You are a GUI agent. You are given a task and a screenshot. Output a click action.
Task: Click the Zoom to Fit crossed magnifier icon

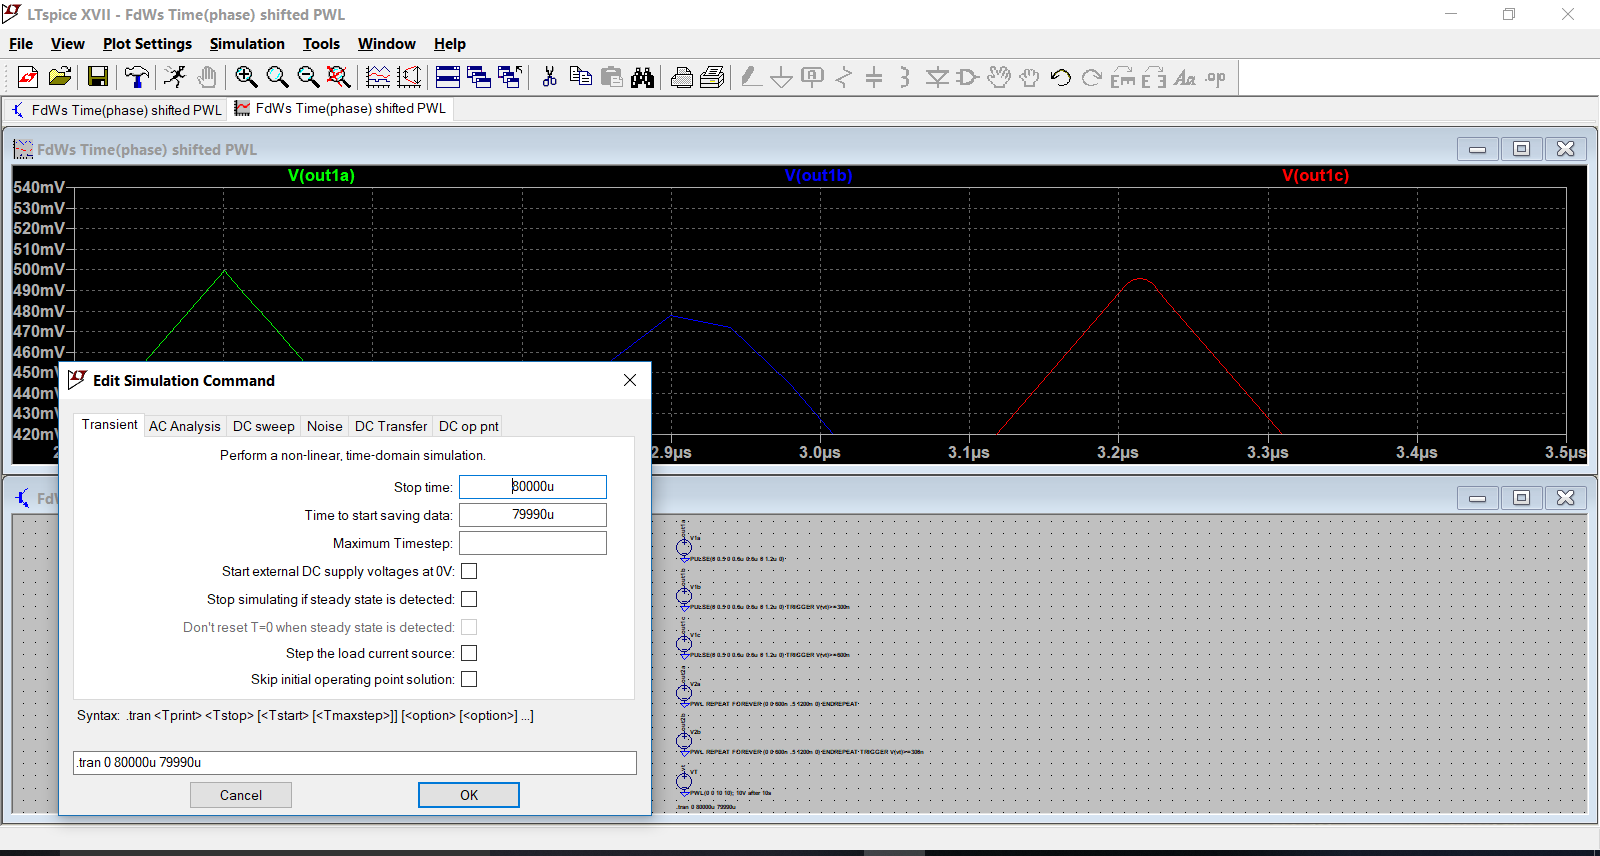click(x=339, y=77)
